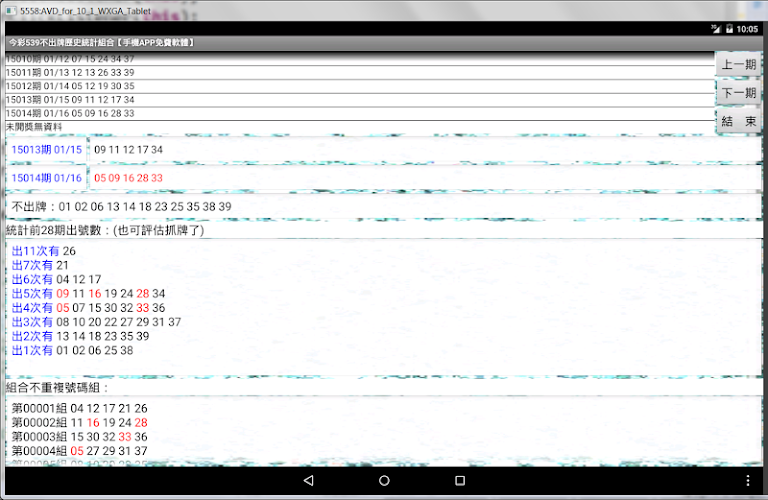768x500 pixels.
Task: Select the 未開獎無資料 row
Action: pyautogui.click(x=360, y=127)
